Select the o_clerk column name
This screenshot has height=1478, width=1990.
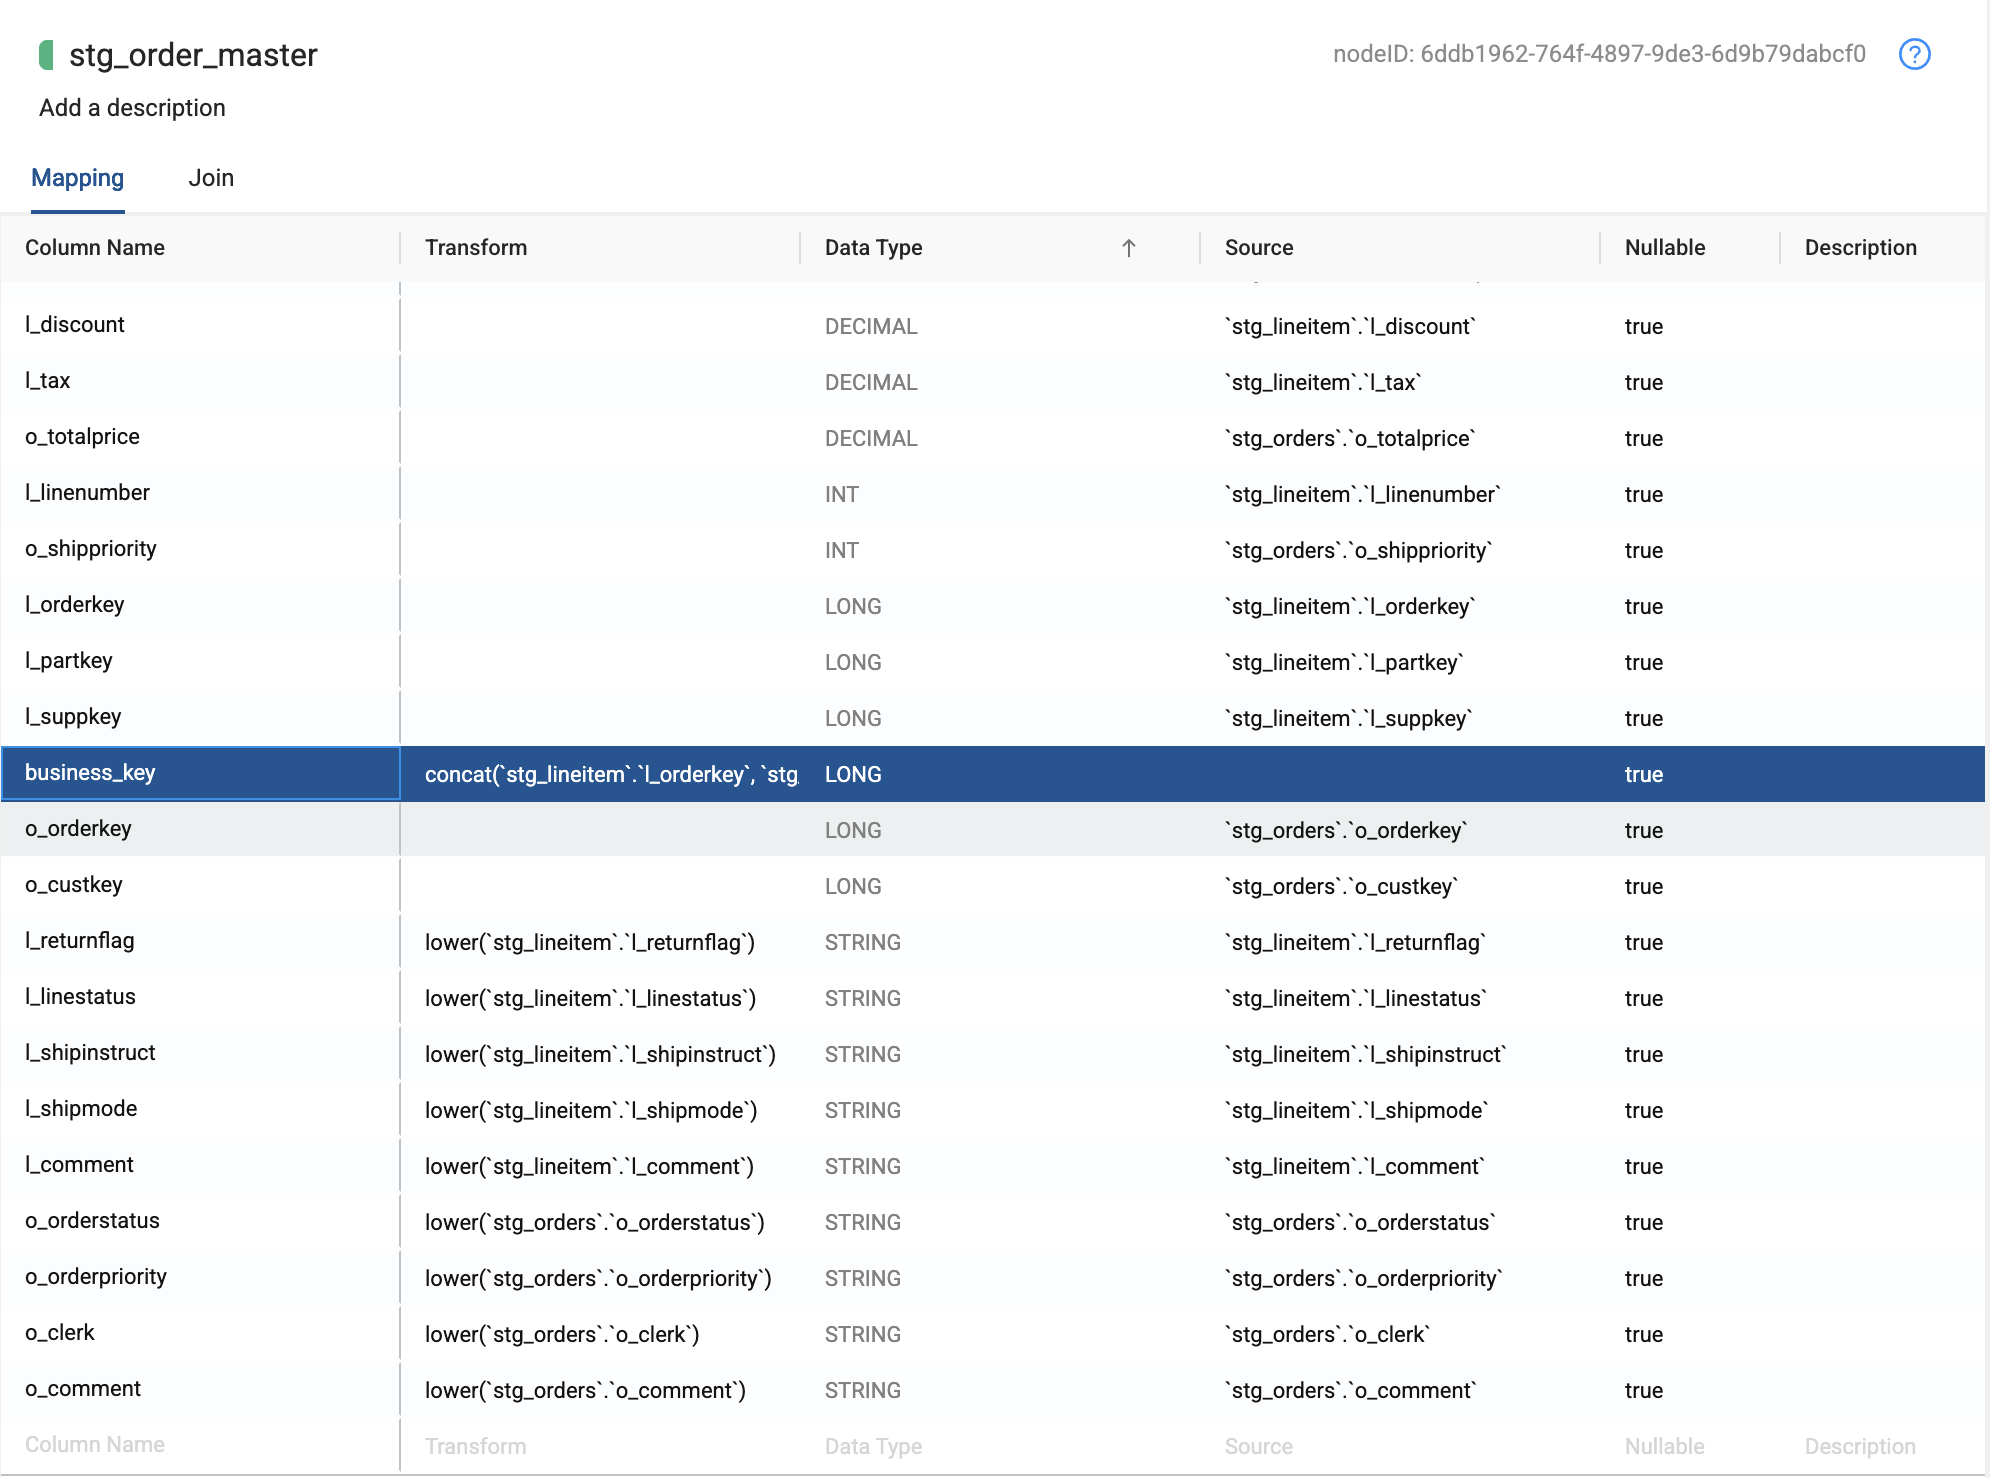click(x=60, y=1333)
